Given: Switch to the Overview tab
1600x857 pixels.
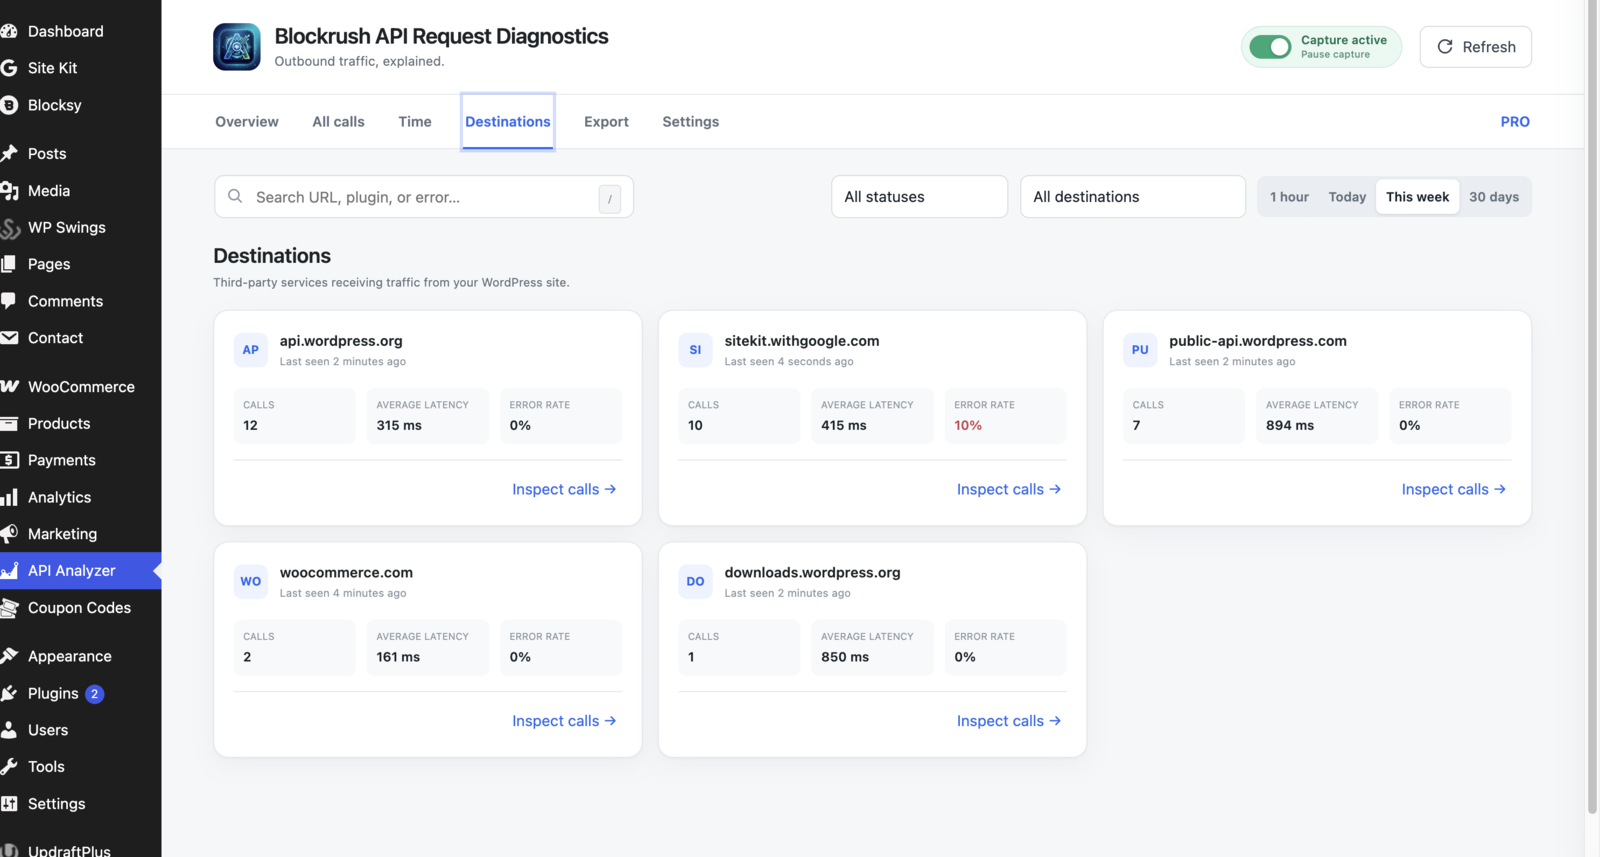Looking at the screenshot, I should (247, 122).
